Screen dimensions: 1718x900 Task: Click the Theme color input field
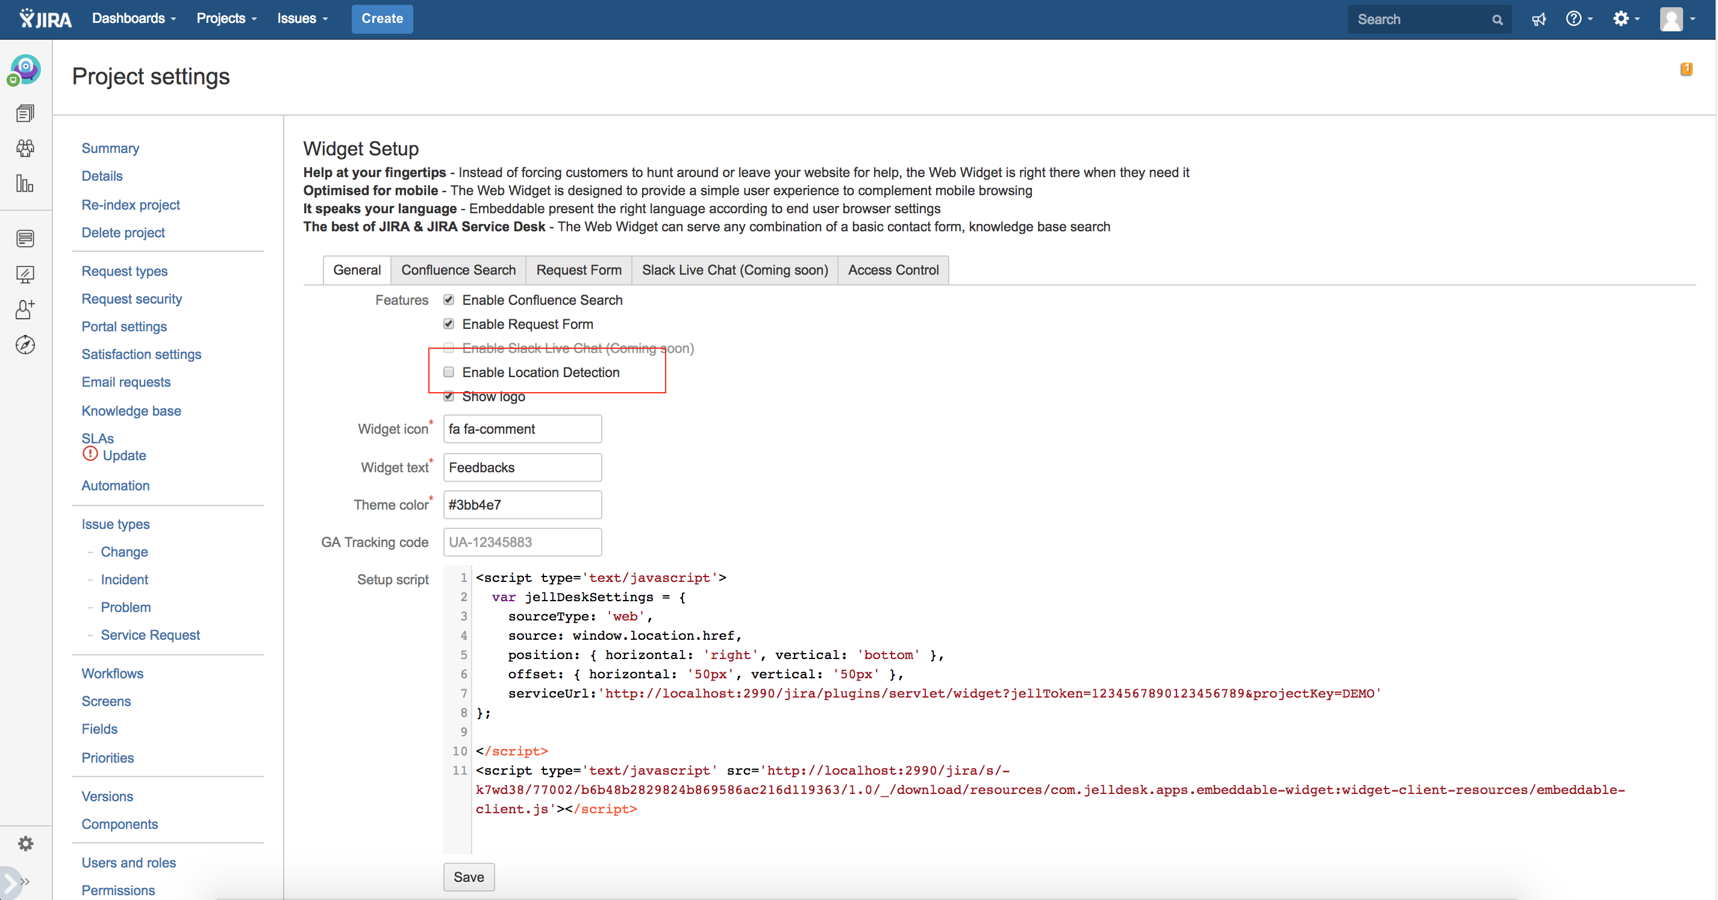coord(522,505)
